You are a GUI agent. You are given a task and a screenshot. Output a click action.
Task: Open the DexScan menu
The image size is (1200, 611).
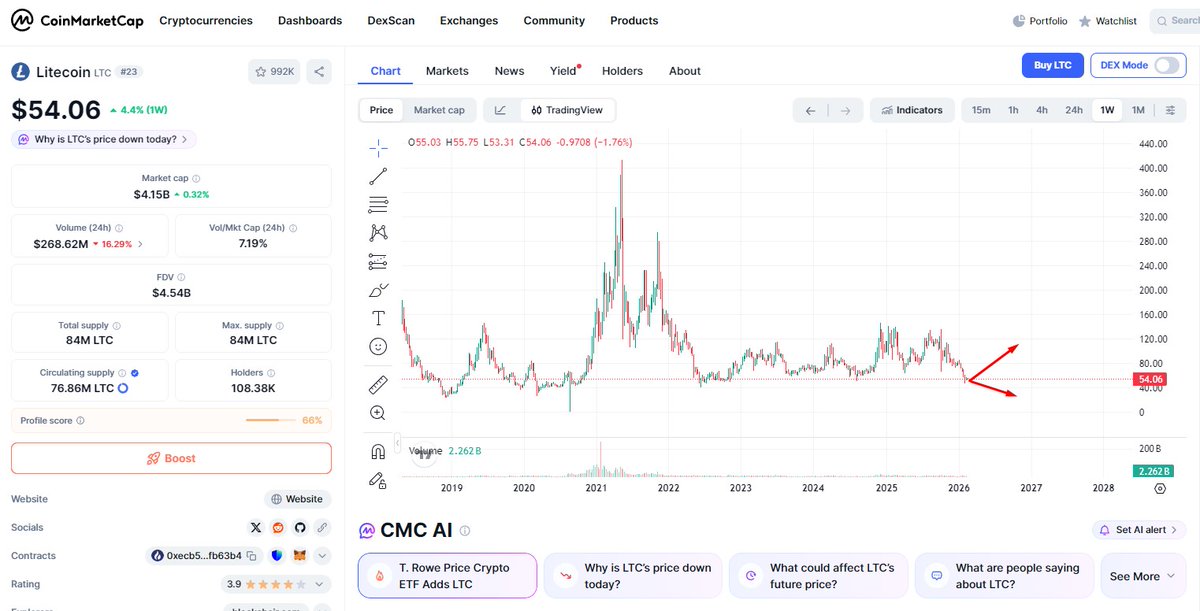[x=391, y=20]
